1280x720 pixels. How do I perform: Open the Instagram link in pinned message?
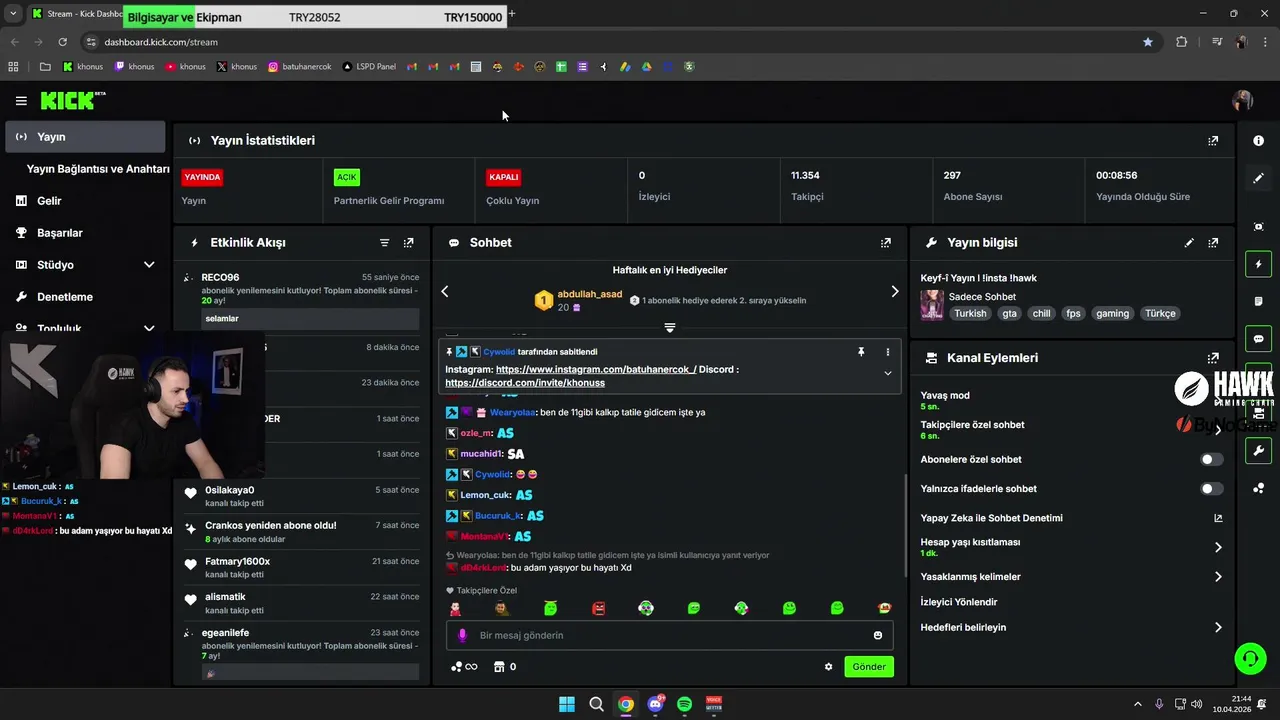tap(596, 369)
